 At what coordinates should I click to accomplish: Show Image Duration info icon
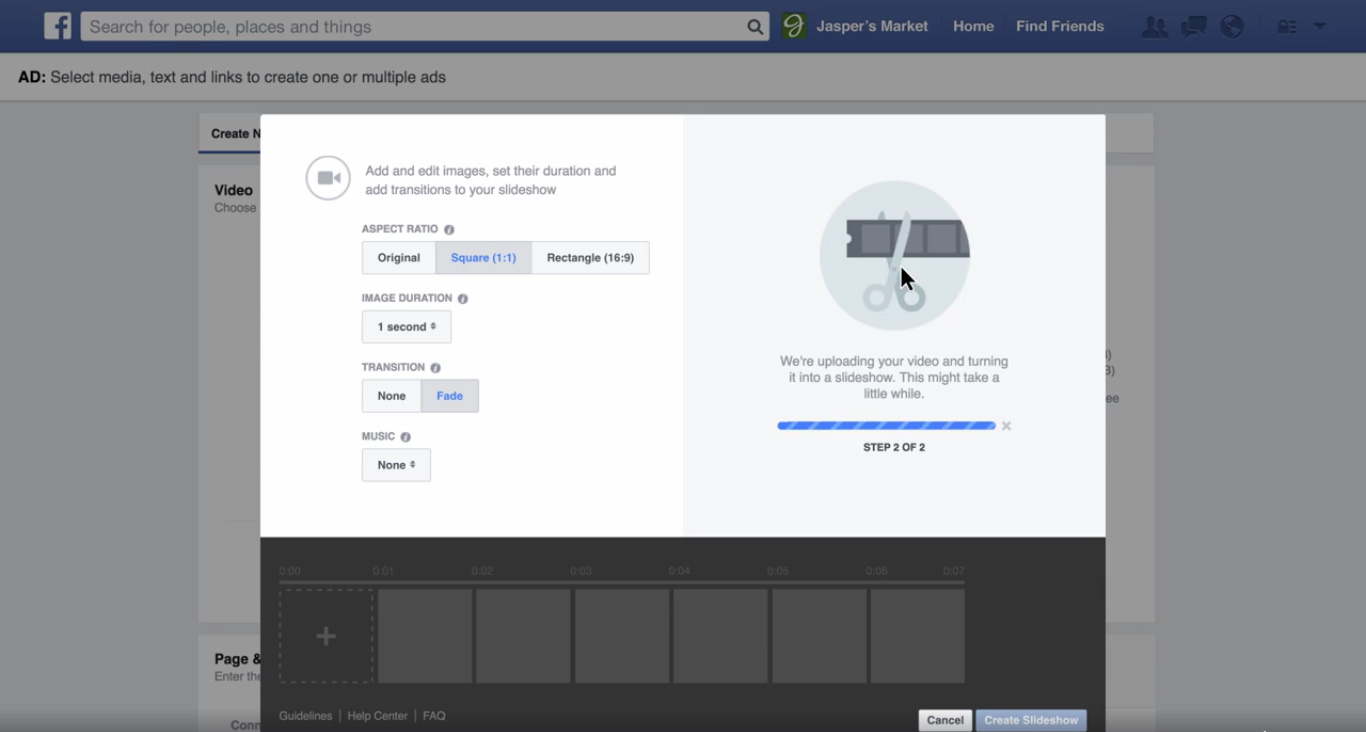(x=462, y=299)
